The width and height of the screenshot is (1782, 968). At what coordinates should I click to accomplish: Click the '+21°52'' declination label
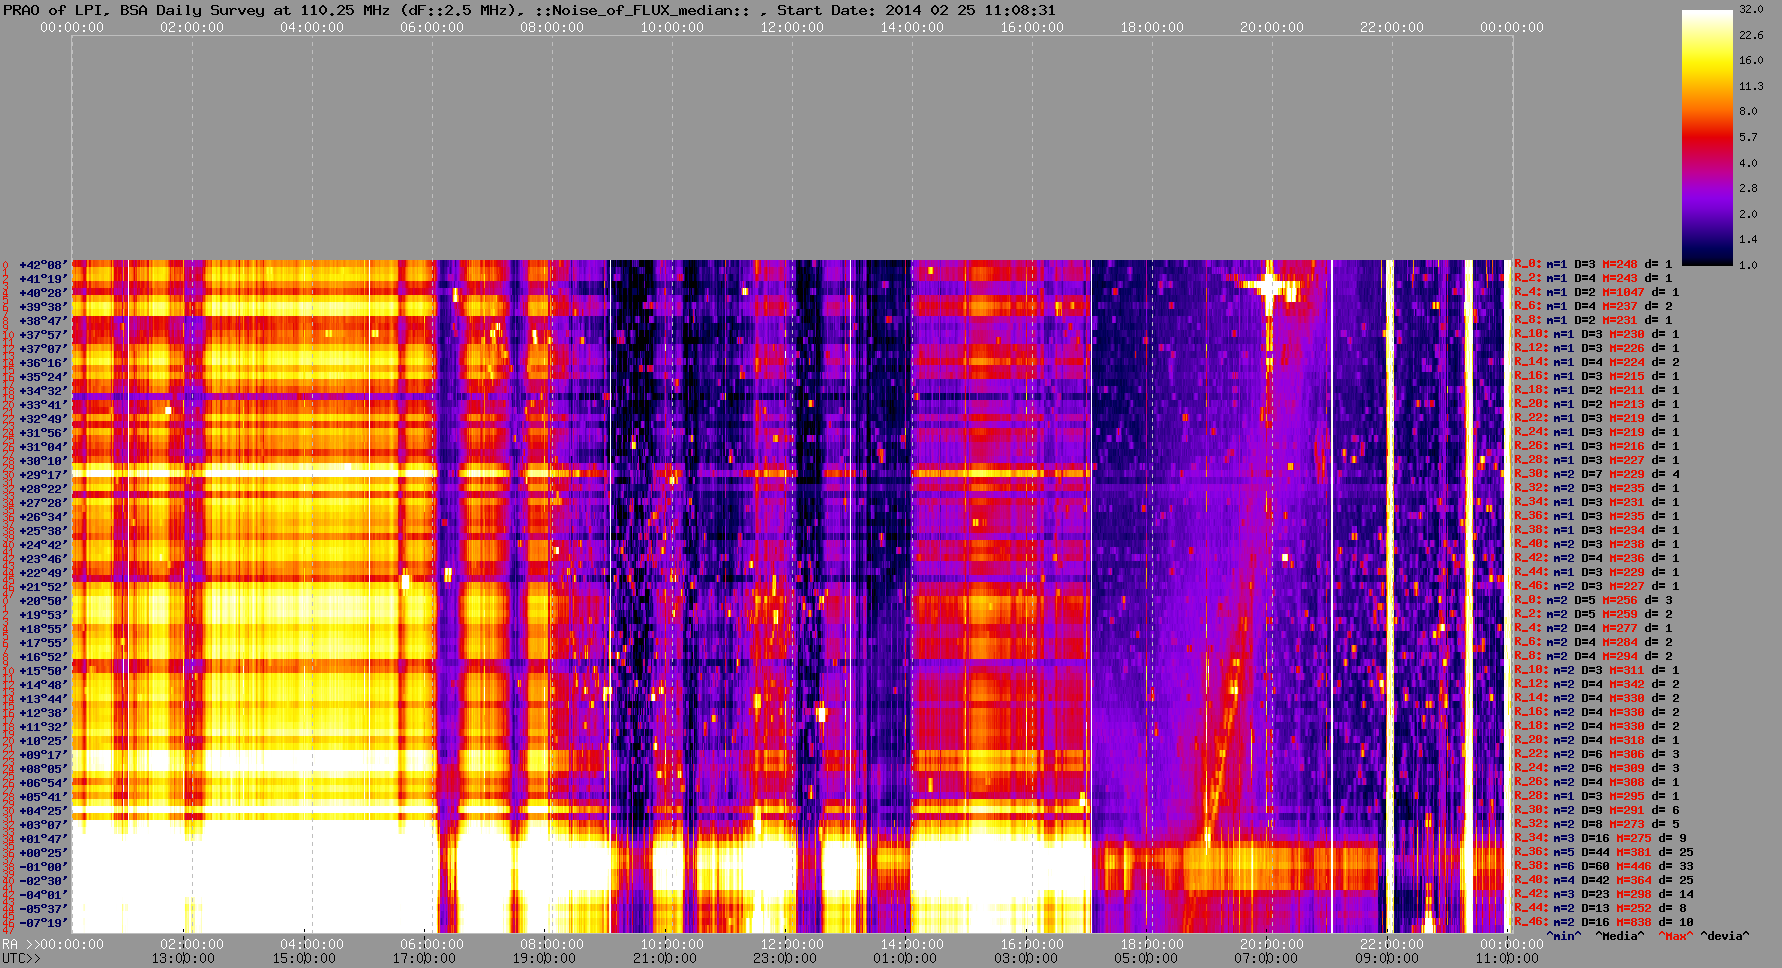pos(43,587)
